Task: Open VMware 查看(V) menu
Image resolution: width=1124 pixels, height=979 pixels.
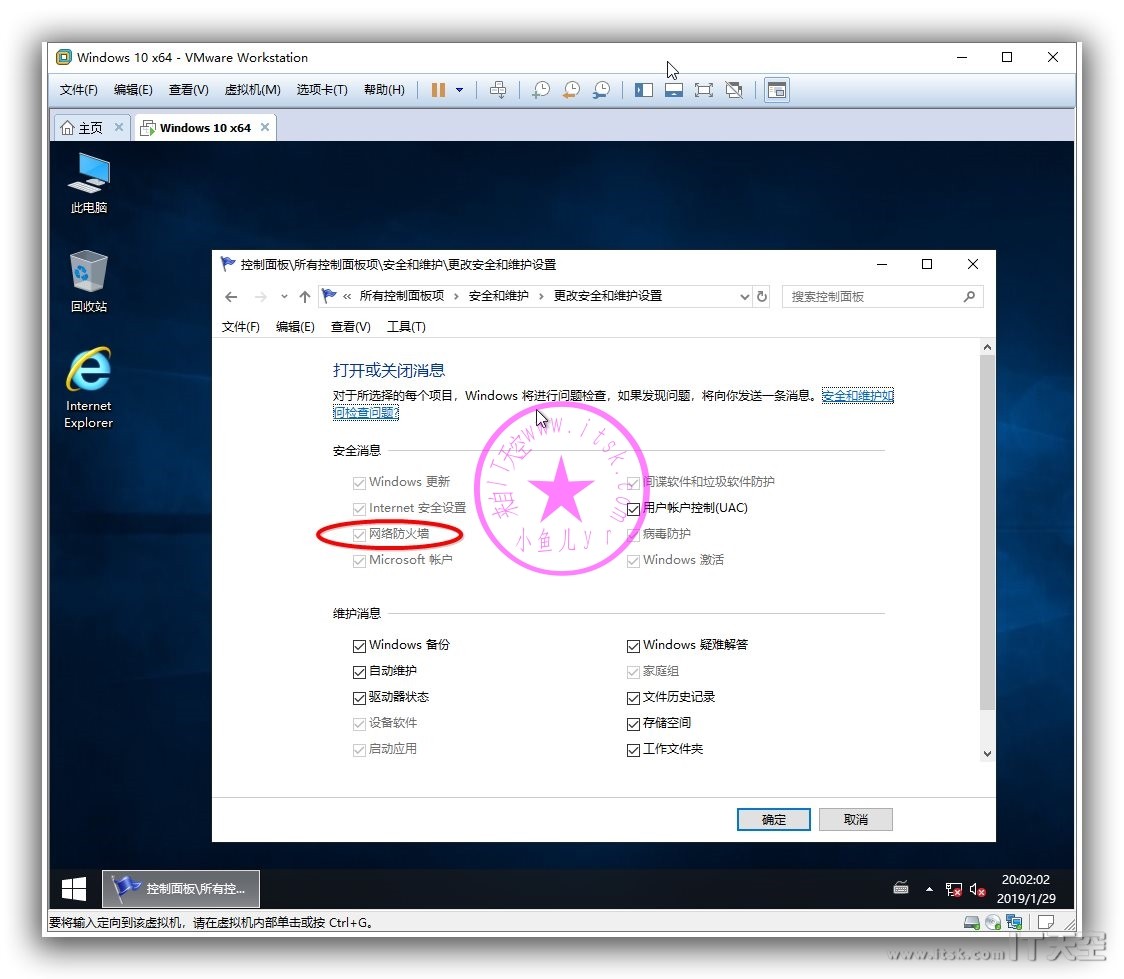Action: pyautogui.click(x=189, y=90)
